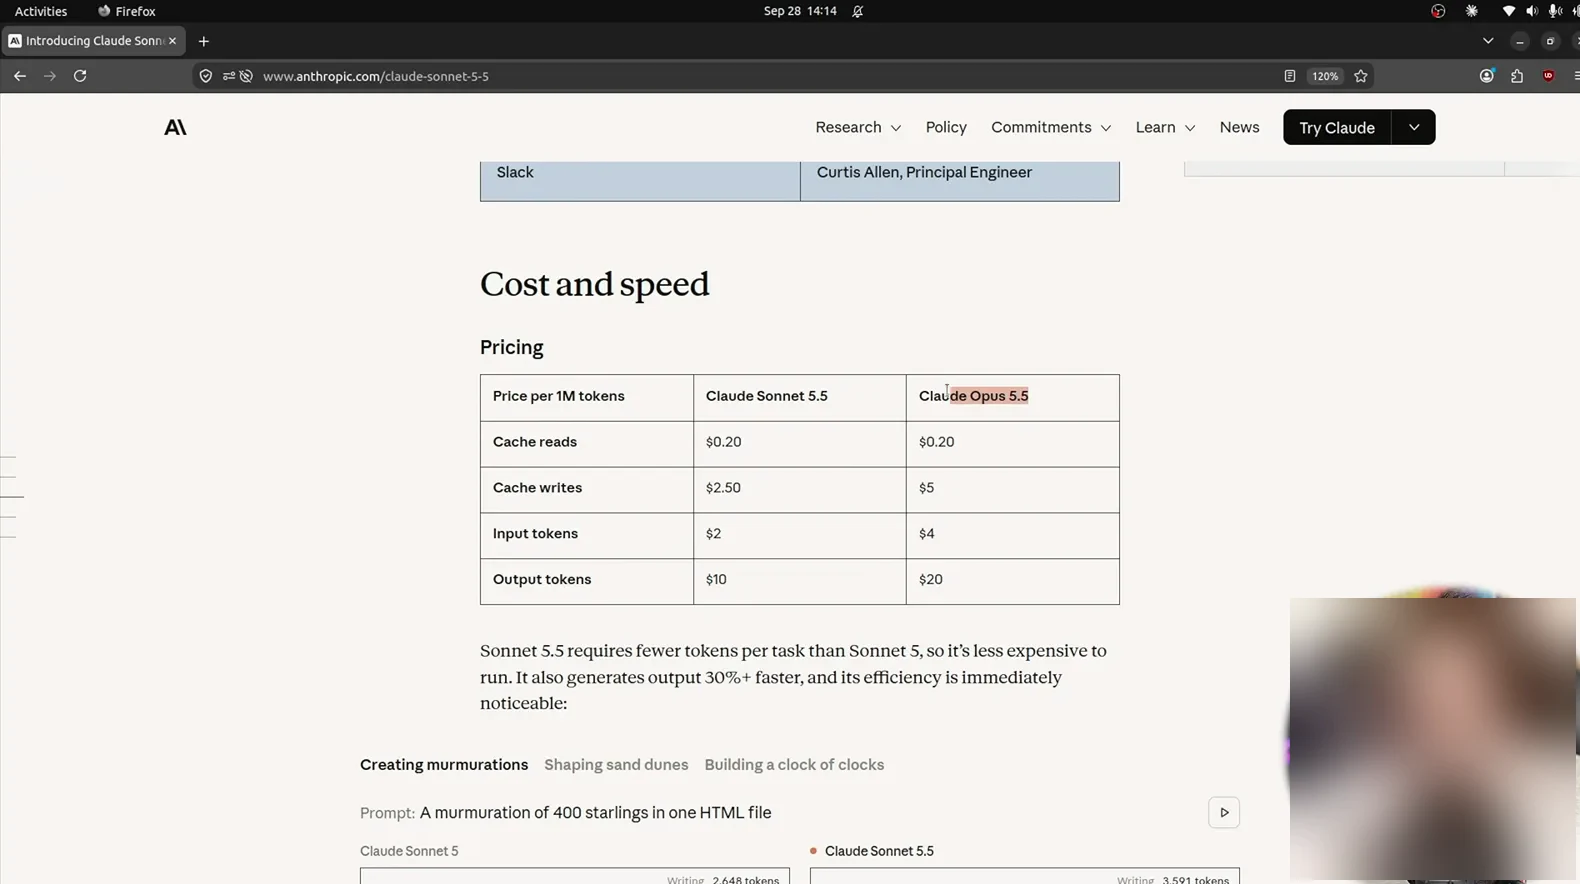Click the Wi-Fi icon in the system tray
This screenshot has width=1580, height=884.
point(1508,11)
